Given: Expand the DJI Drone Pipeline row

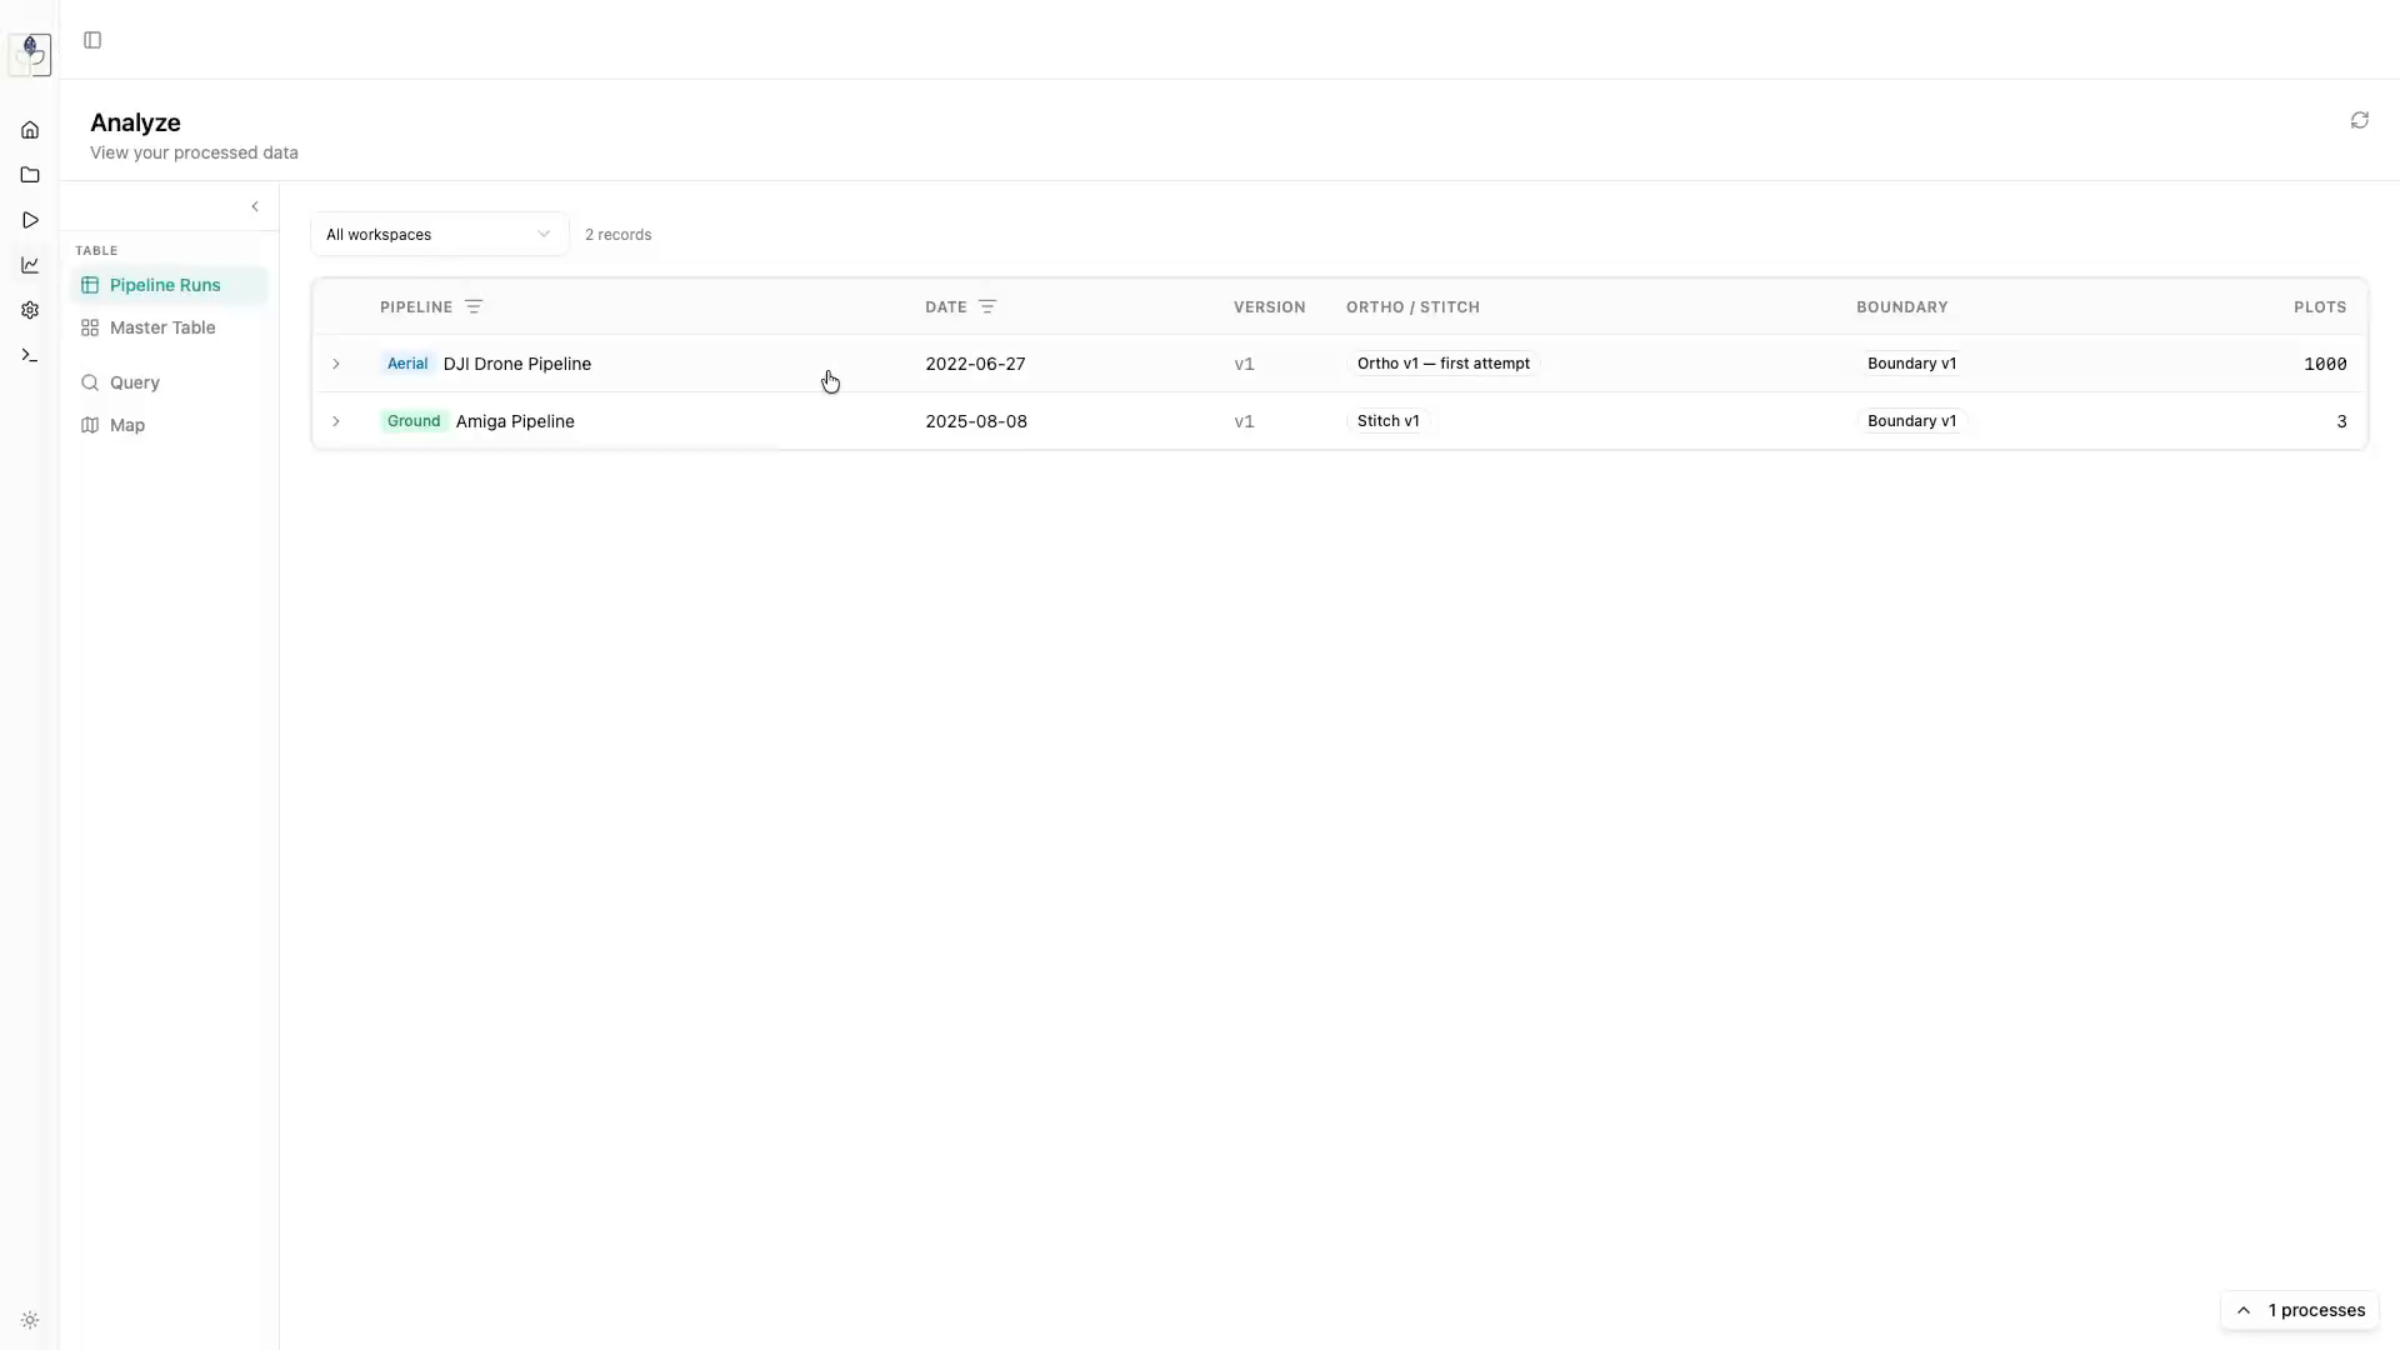Looking at the screenshot, I should 336,364.
